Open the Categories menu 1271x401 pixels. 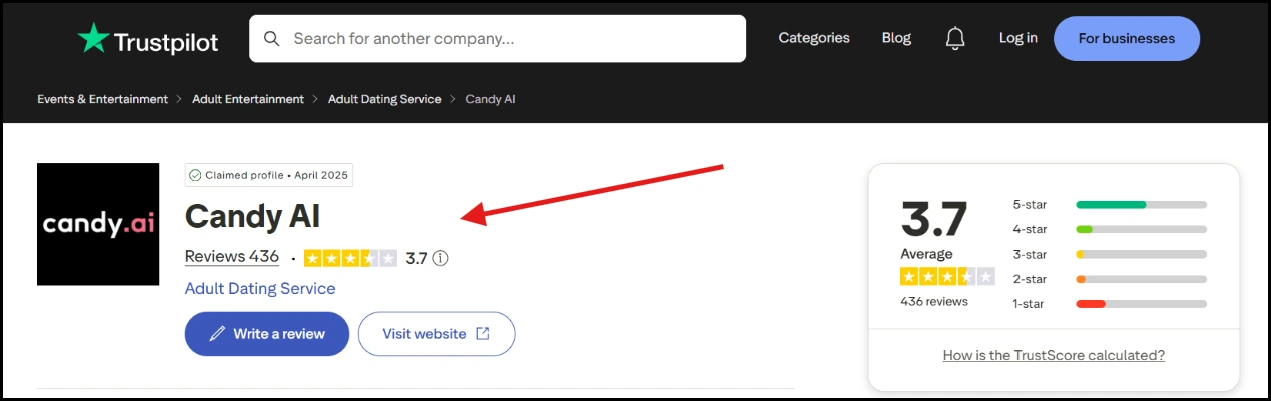tap(814, 38)
